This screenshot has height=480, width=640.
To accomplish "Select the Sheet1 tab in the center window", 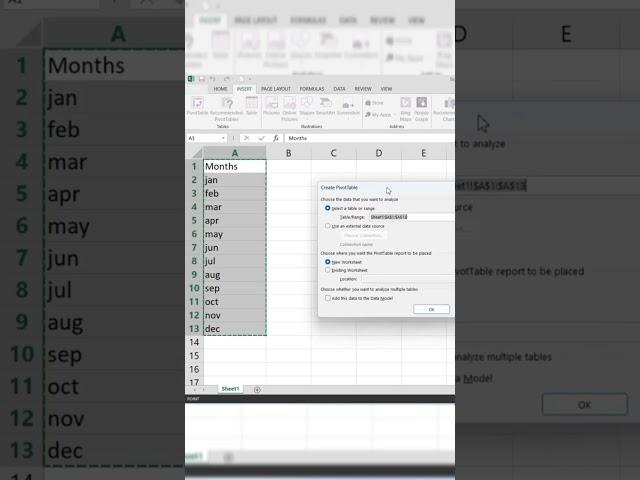I will (x=230, y=389).
